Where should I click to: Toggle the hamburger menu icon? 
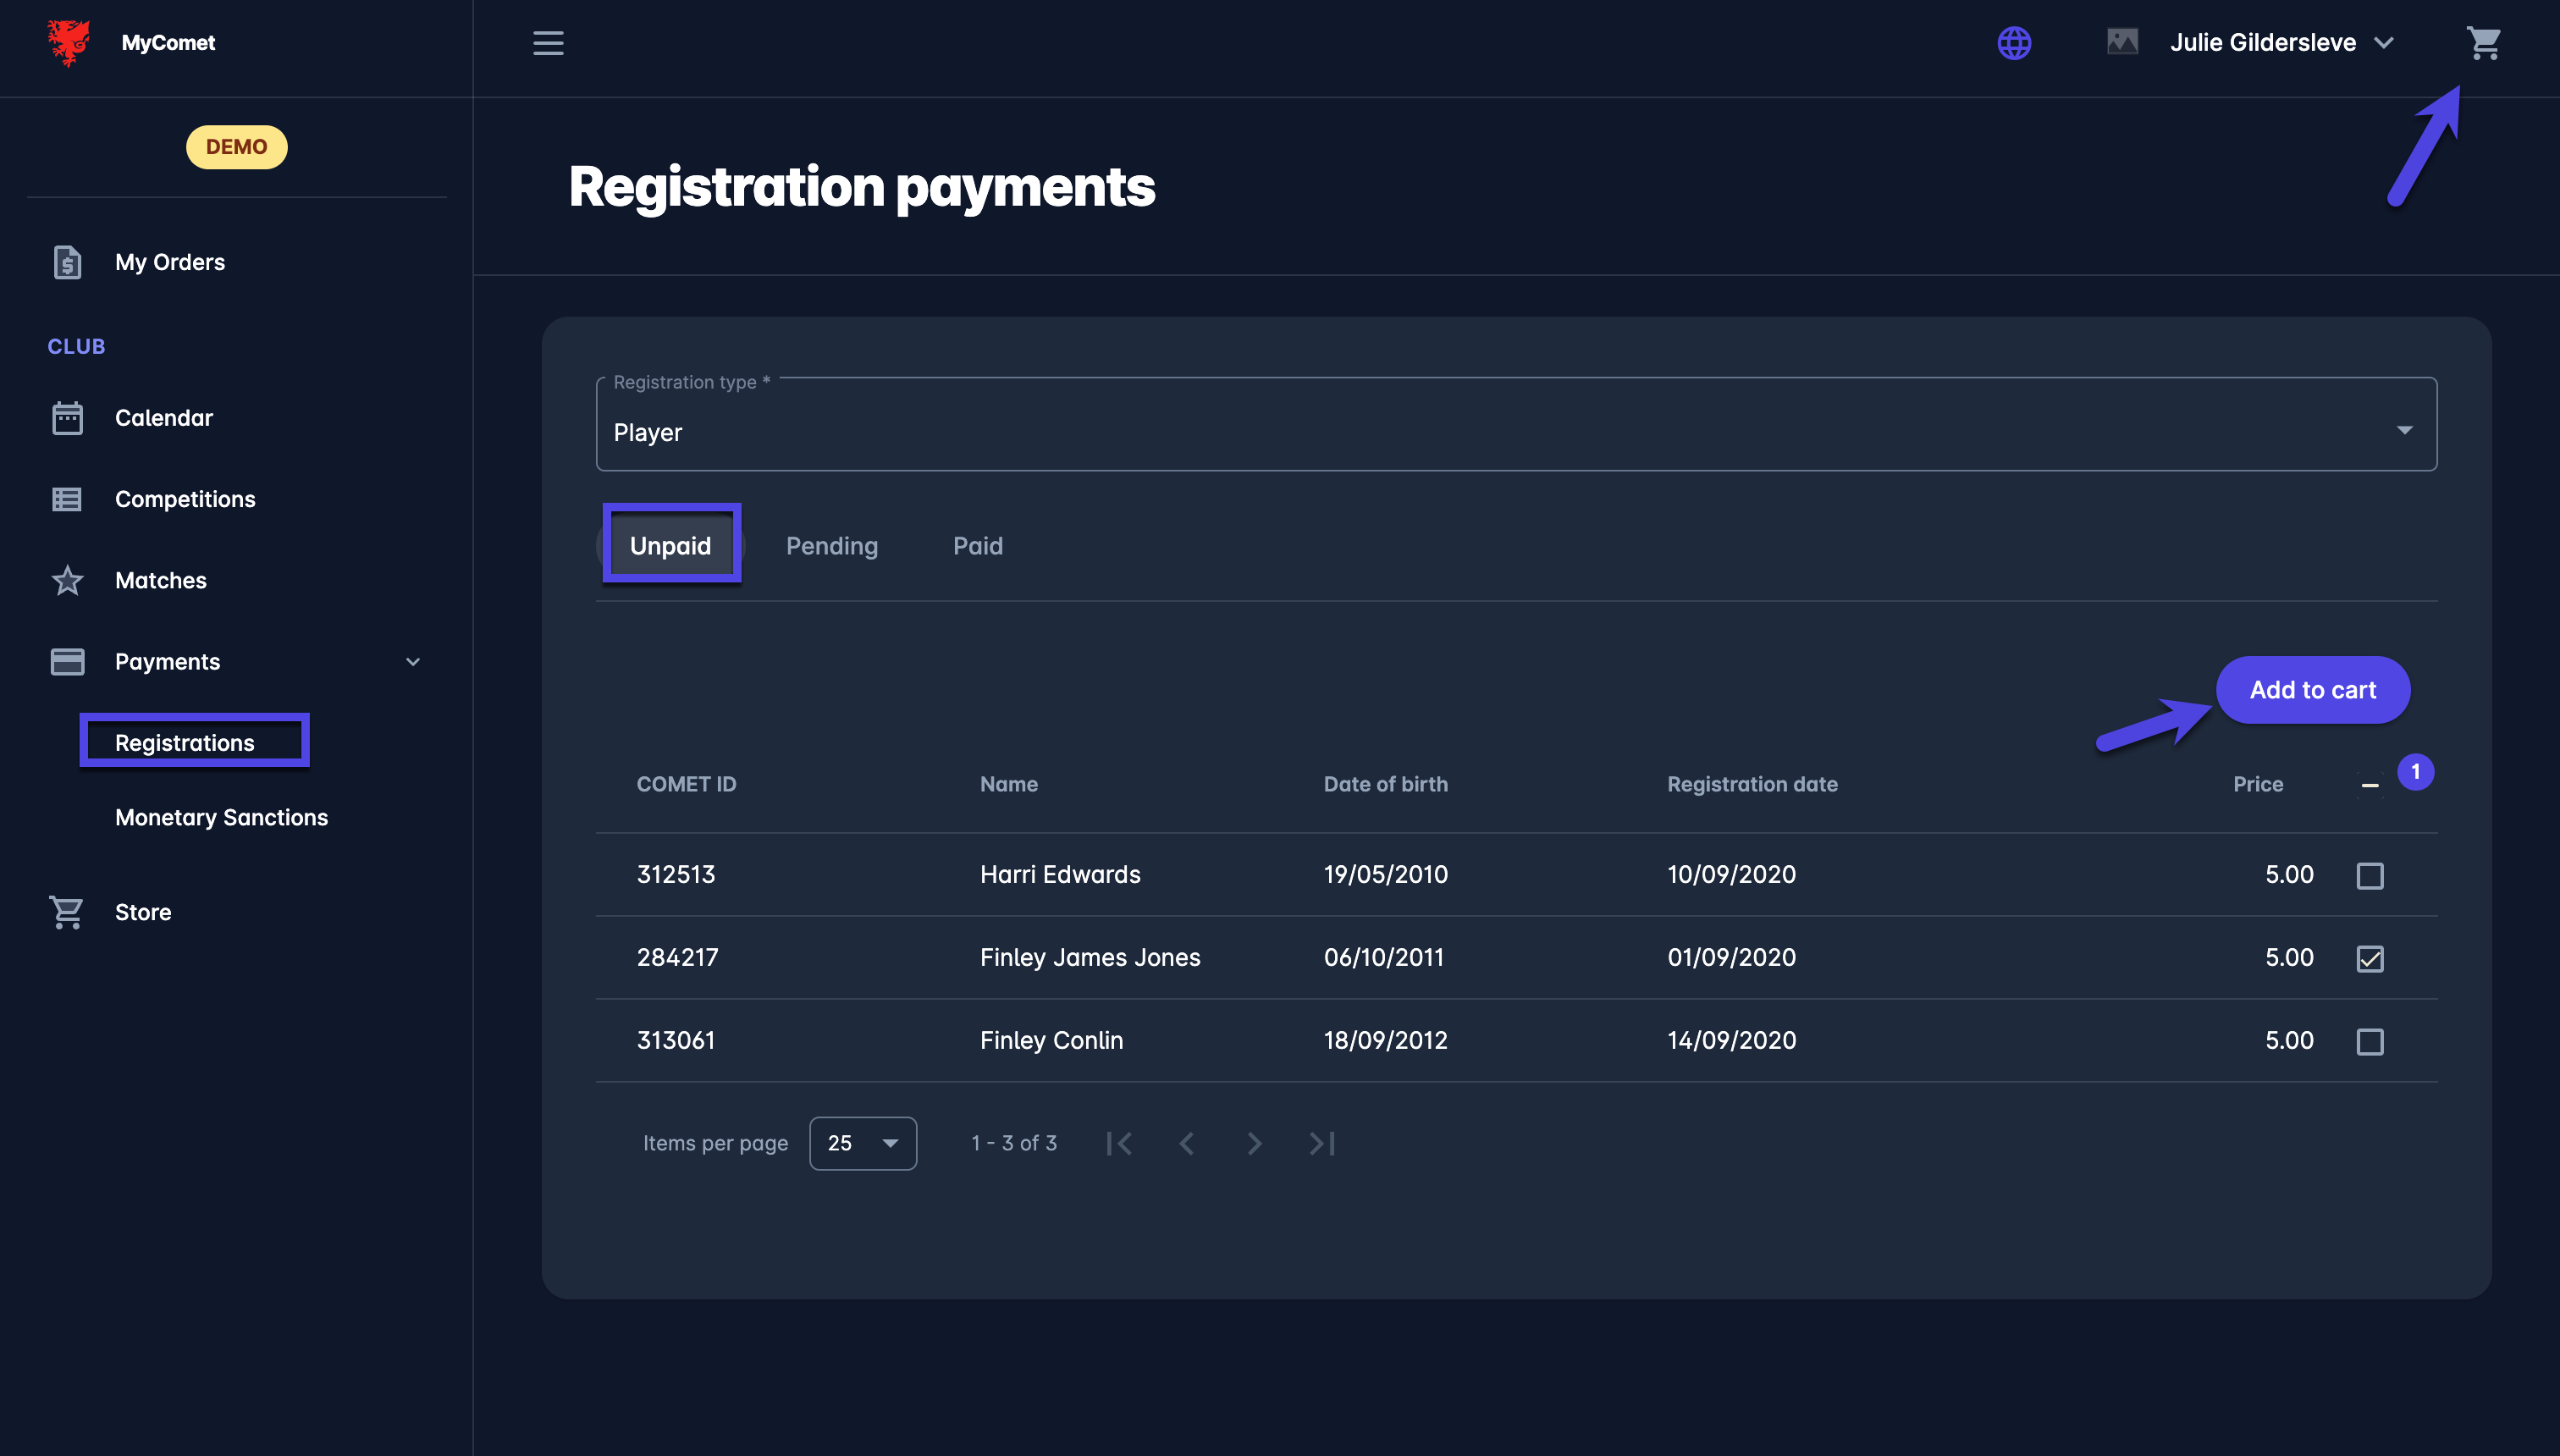548,43
